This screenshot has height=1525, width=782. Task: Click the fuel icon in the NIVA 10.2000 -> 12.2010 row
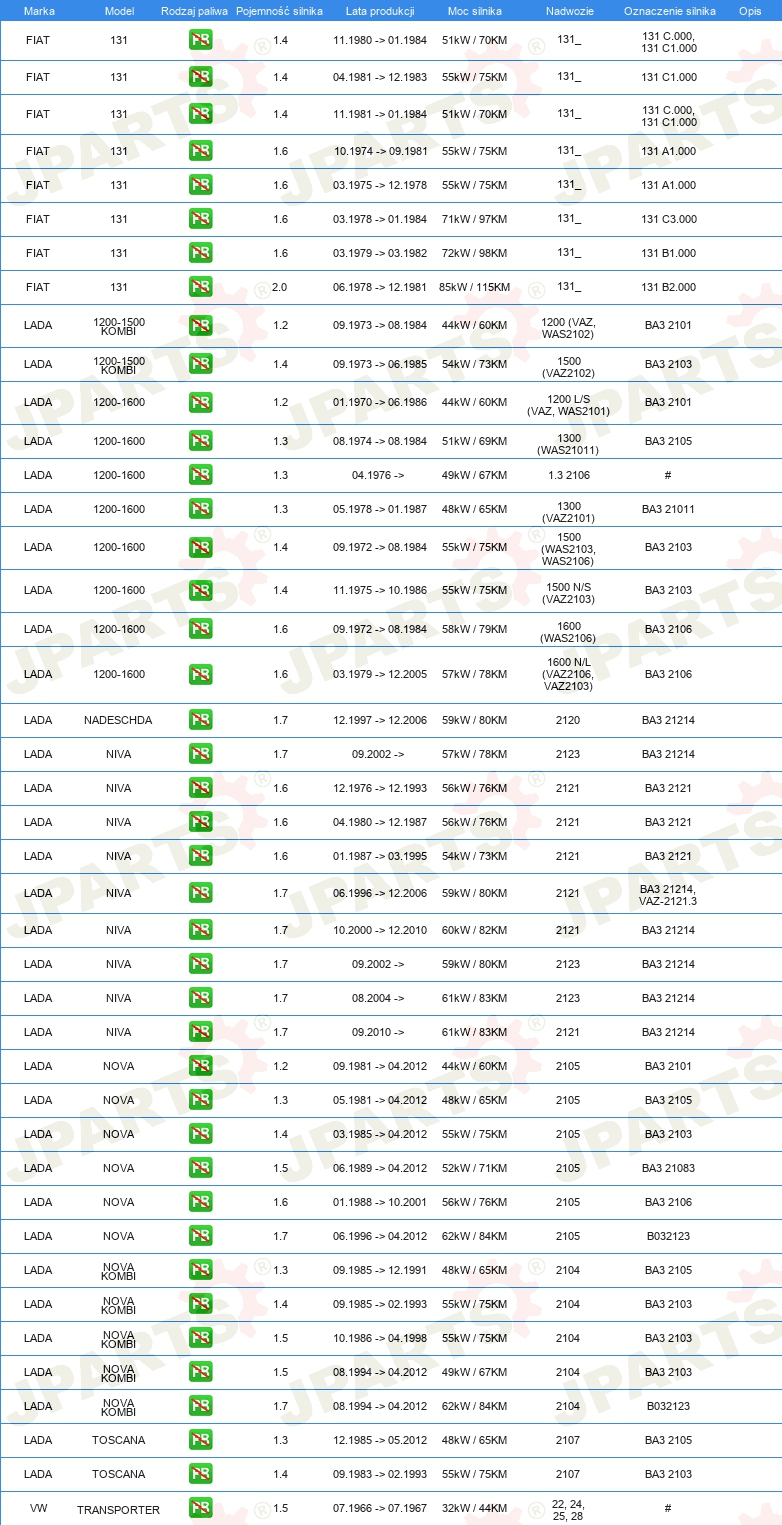pos(200,930)
